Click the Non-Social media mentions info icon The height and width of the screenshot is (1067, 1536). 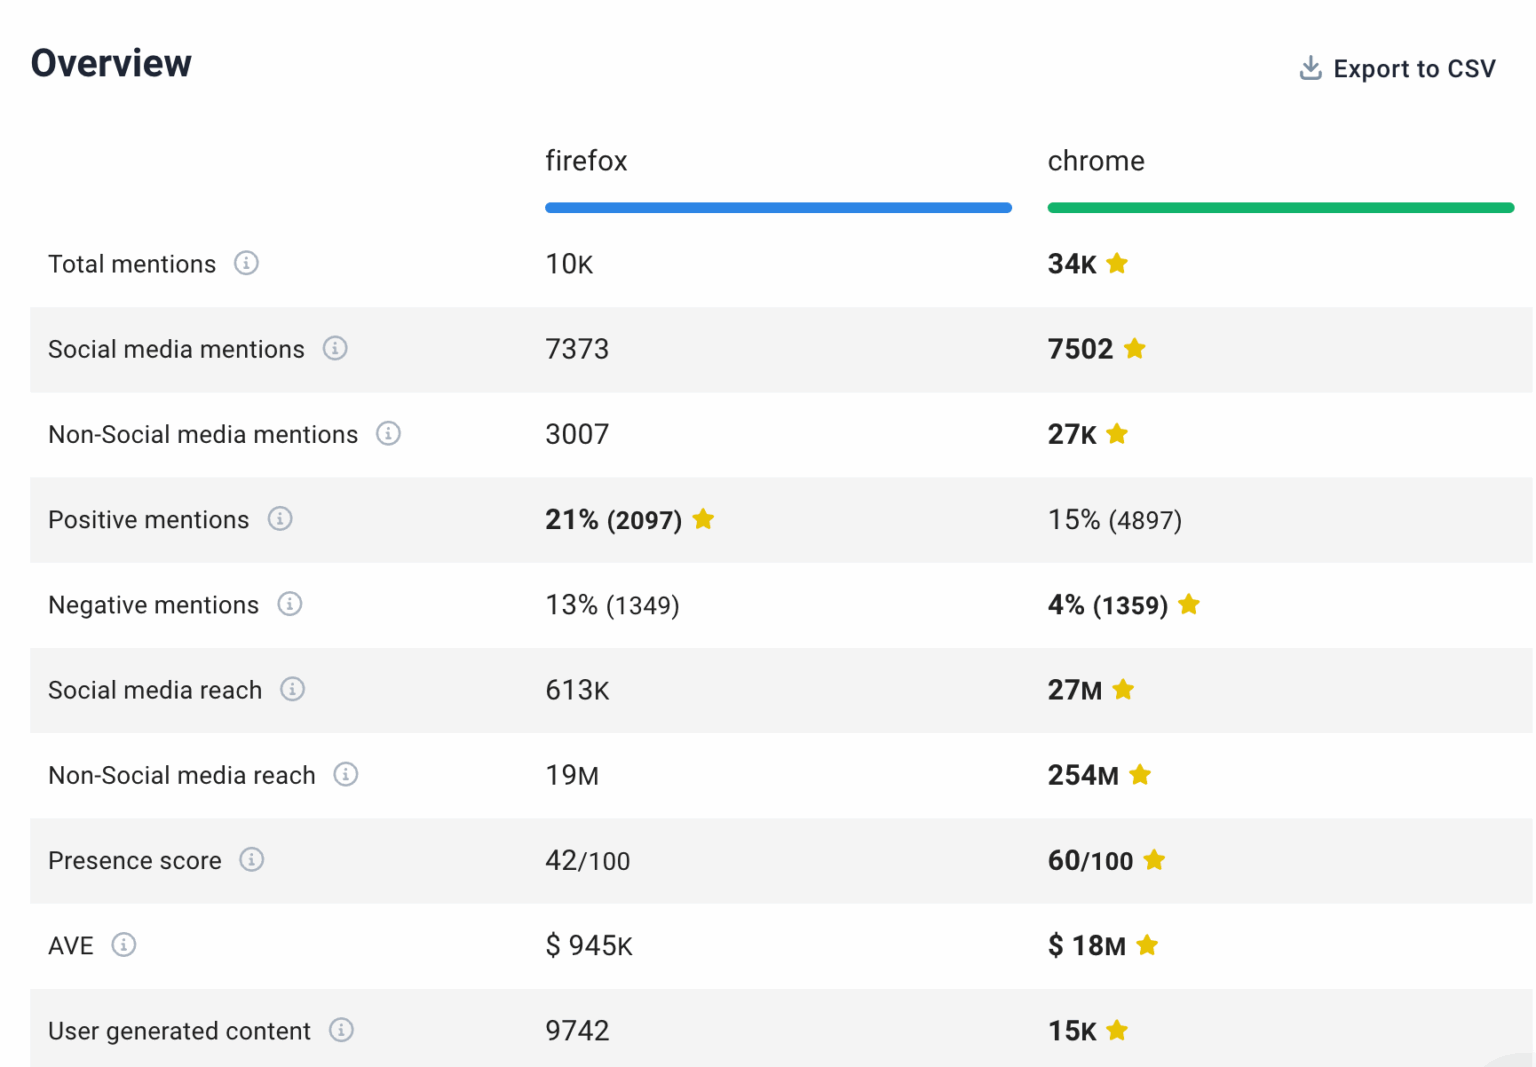pos(390,434)
